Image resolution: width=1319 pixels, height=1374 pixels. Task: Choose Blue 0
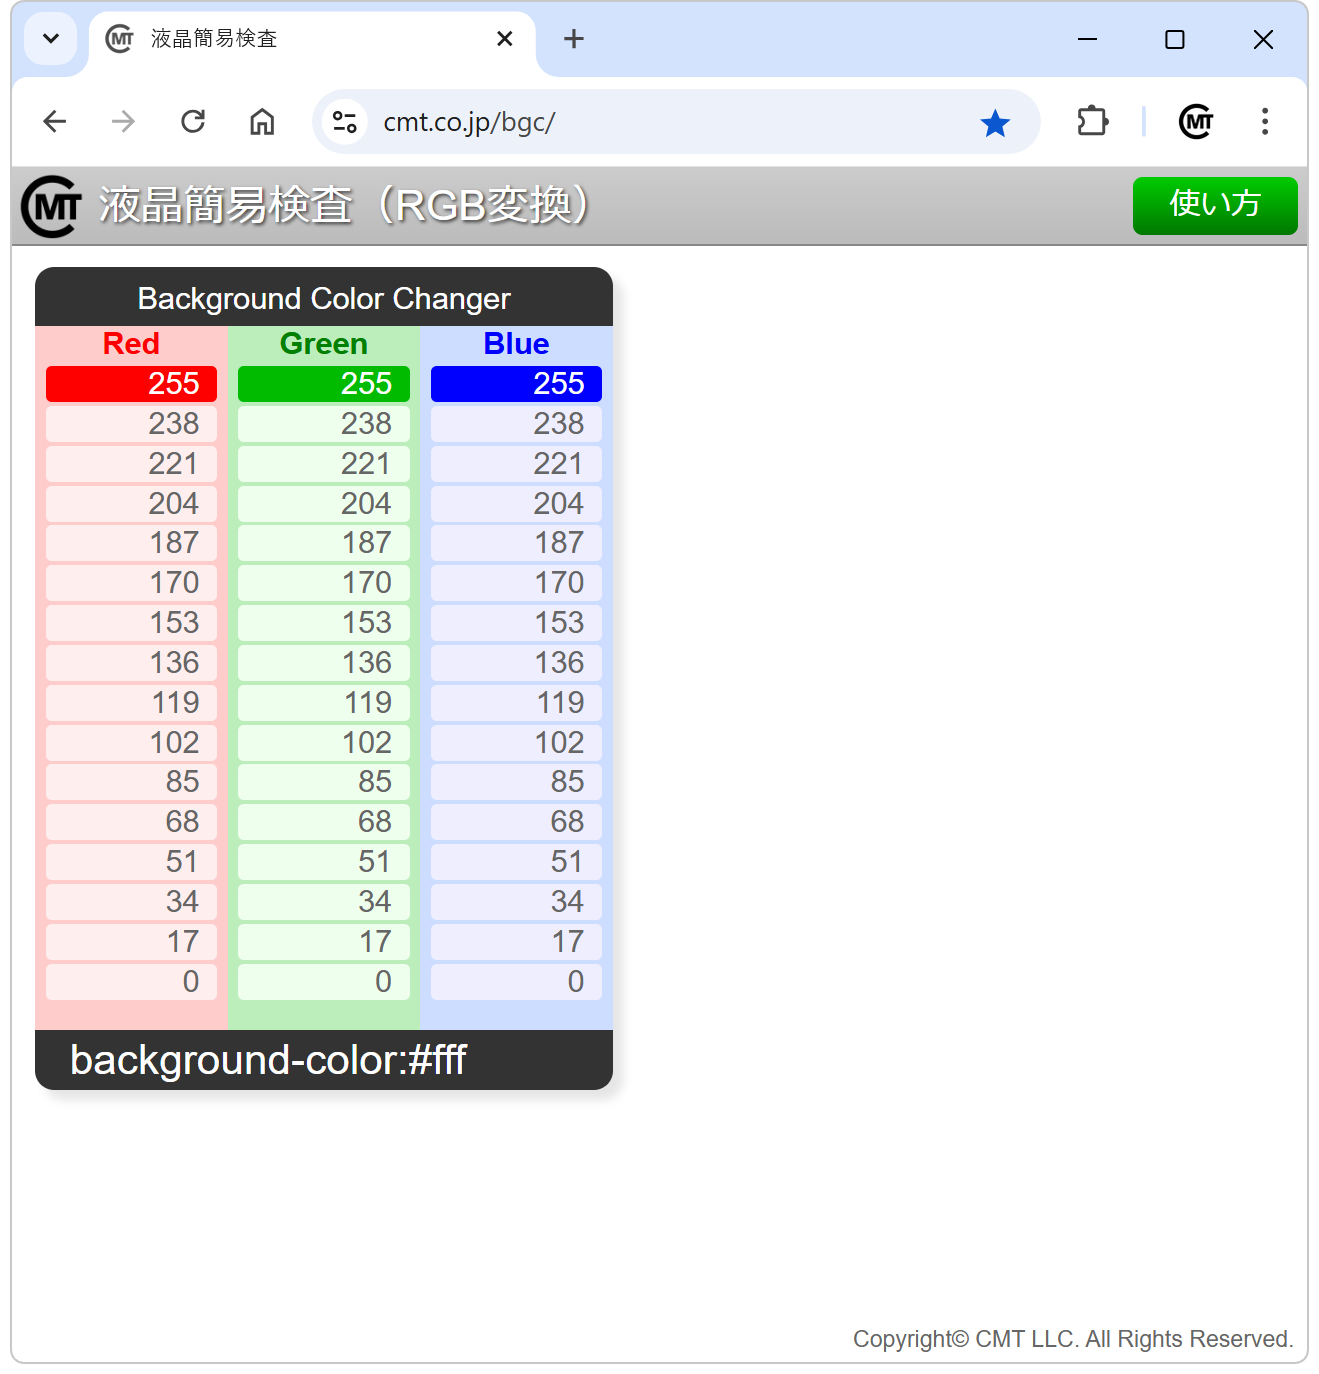(x=516, y=982)
